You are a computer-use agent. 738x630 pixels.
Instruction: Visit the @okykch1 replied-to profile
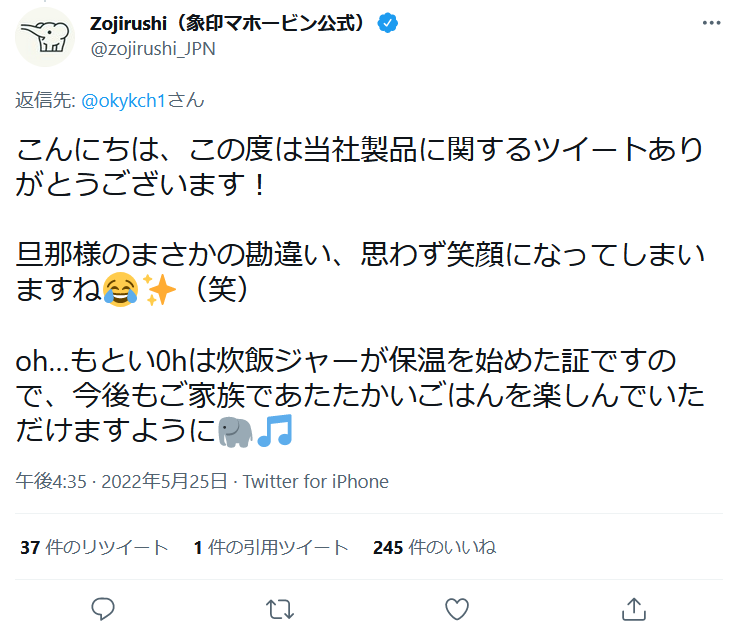pyautogui.click(x=123, y=99)
